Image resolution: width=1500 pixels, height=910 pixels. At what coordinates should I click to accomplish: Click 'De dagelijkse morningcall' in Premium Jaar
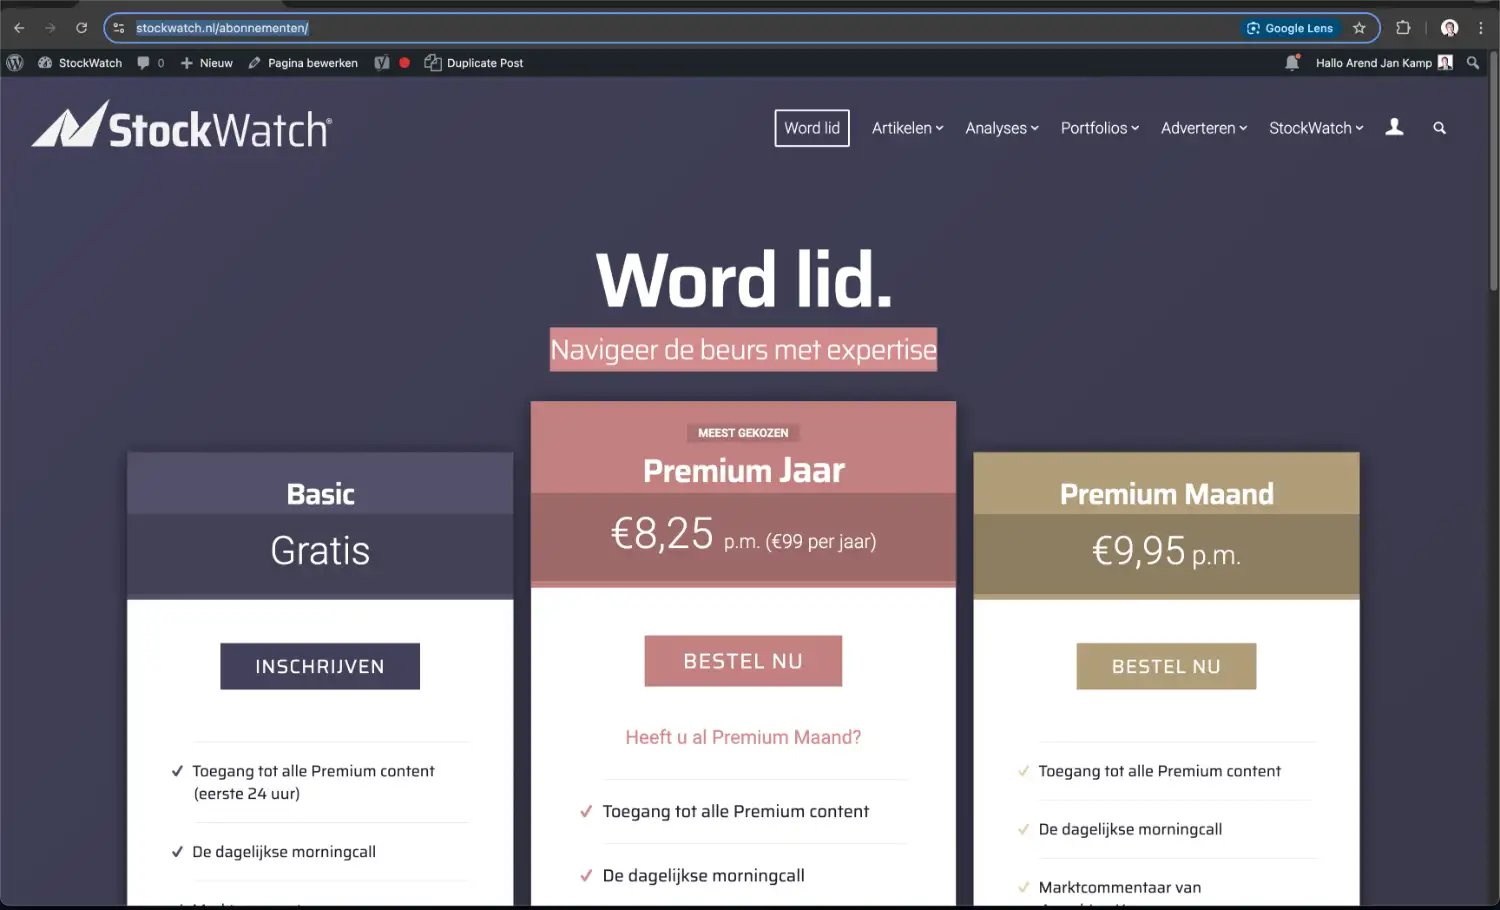pyautogui.click(x=703, y=876)
